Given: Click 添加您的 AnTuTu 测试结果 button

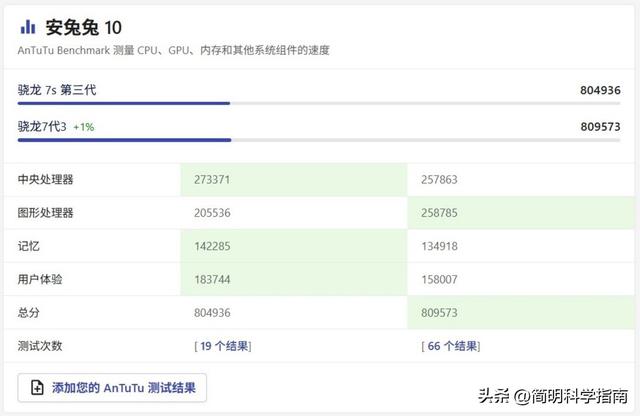Looking at the screenshot, I should [x=112, y=387].
